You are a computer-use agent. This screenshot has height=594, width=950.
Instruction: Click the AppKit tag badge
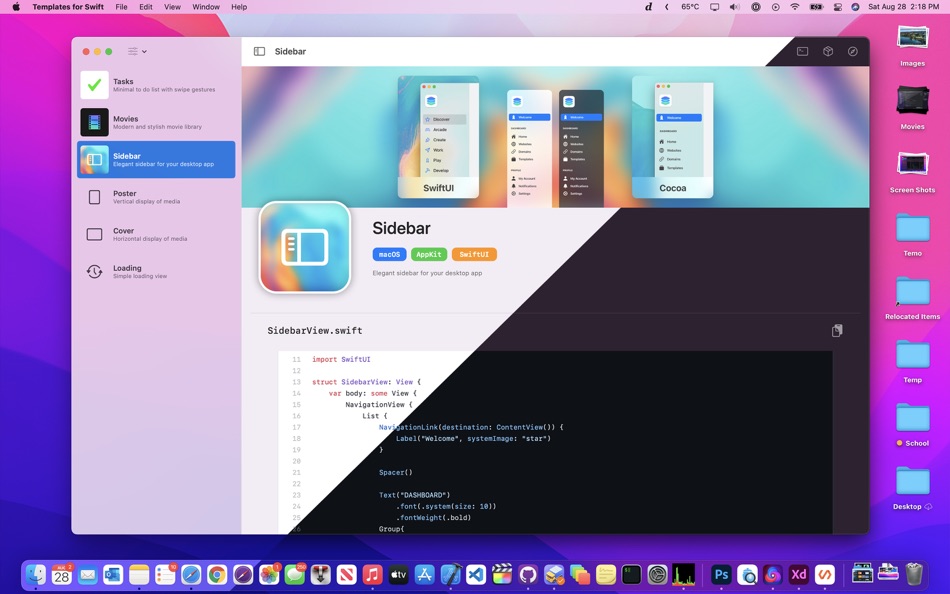(428, 255)
